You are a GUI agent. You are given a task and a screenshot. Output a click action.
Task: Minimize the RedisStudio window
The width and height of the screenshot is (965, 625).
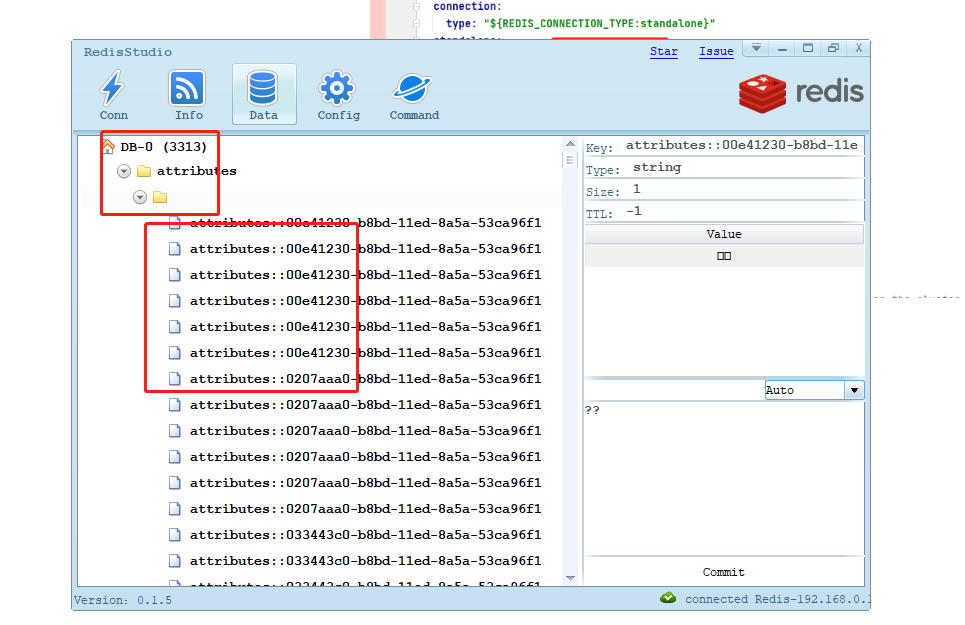click(x=782, y=48)
